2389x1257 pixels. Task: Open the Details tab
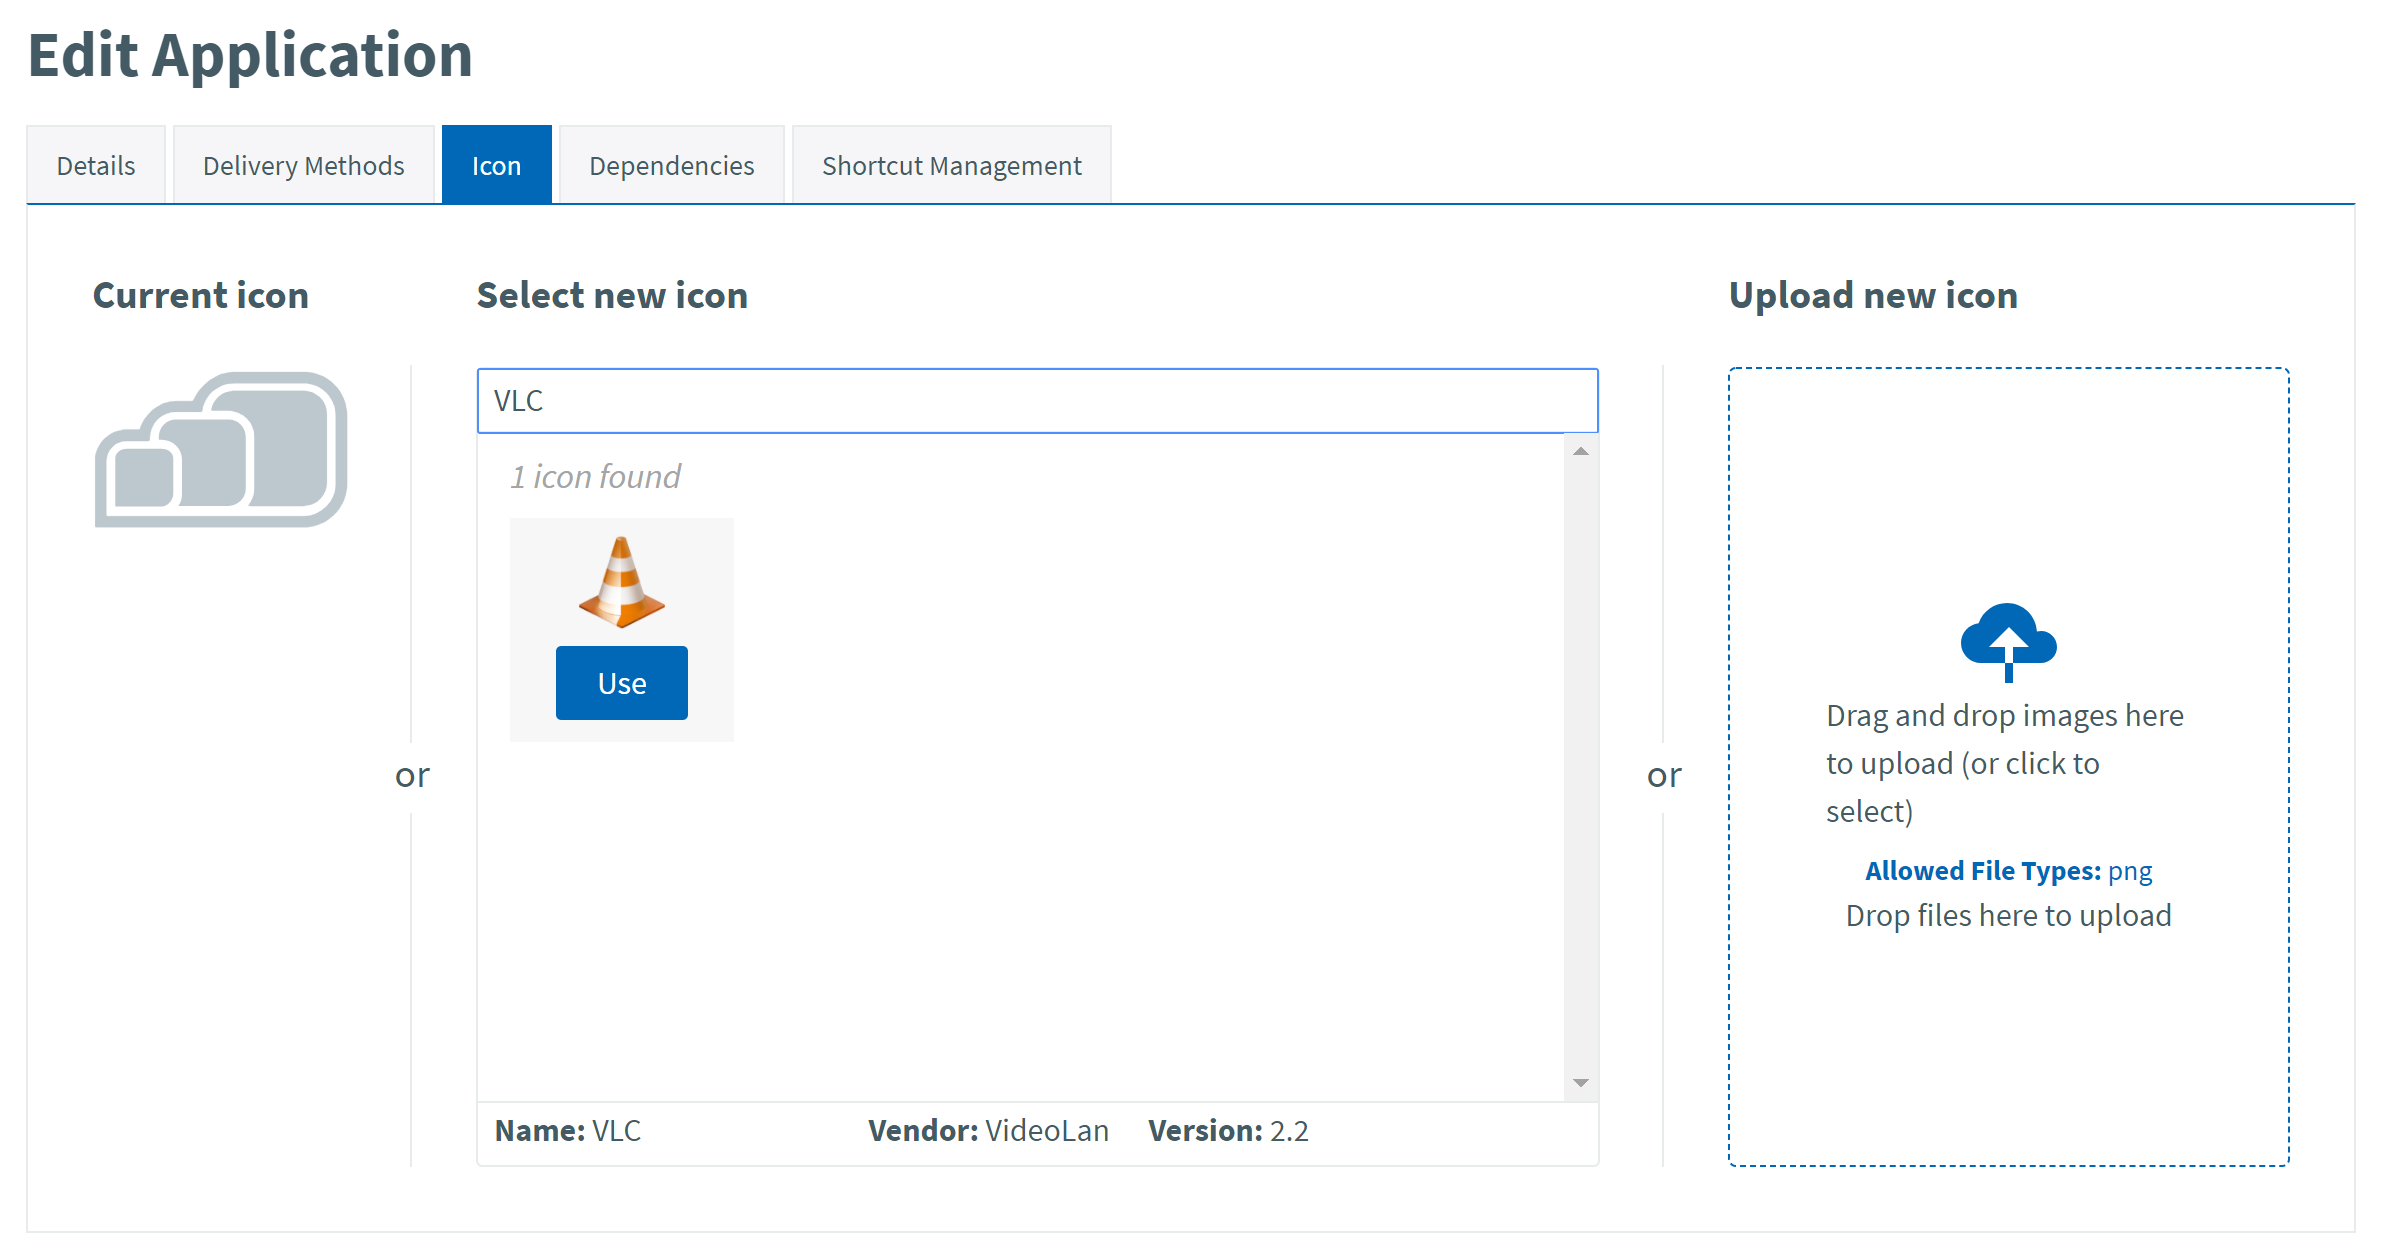point(96,165)
